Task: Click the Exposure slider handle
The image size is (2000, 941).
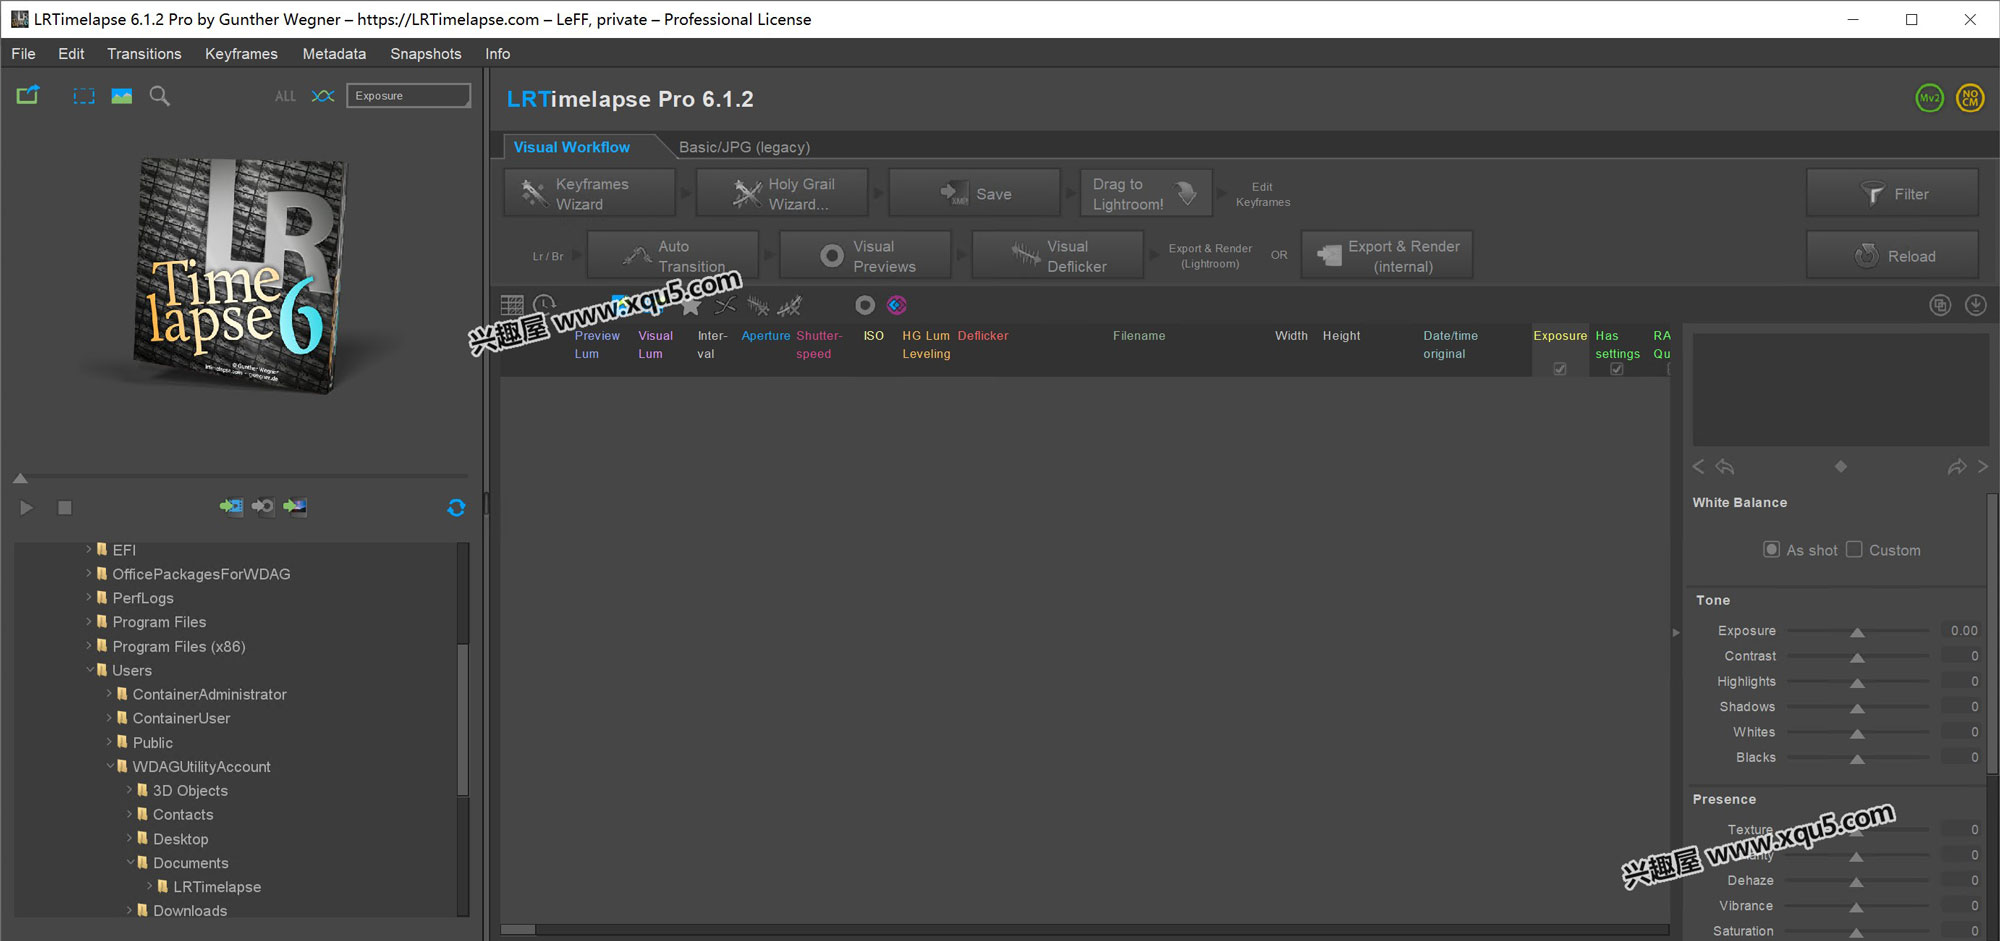Action: coord(1857,632)
